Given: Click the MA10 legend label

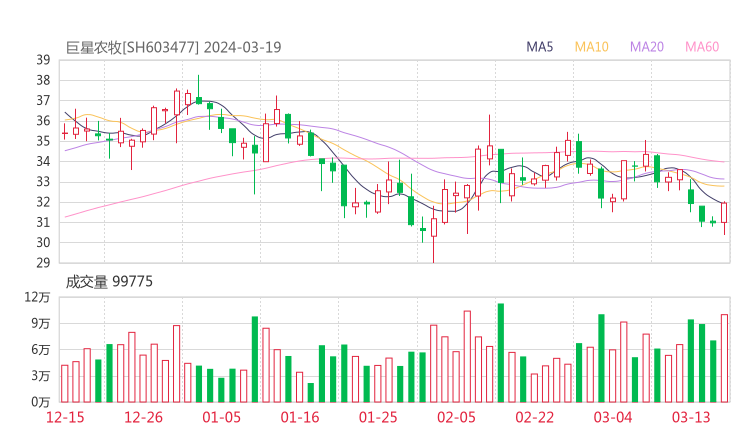Looking at the screenshot, I should pyautogui.click(x=591, y=47).
